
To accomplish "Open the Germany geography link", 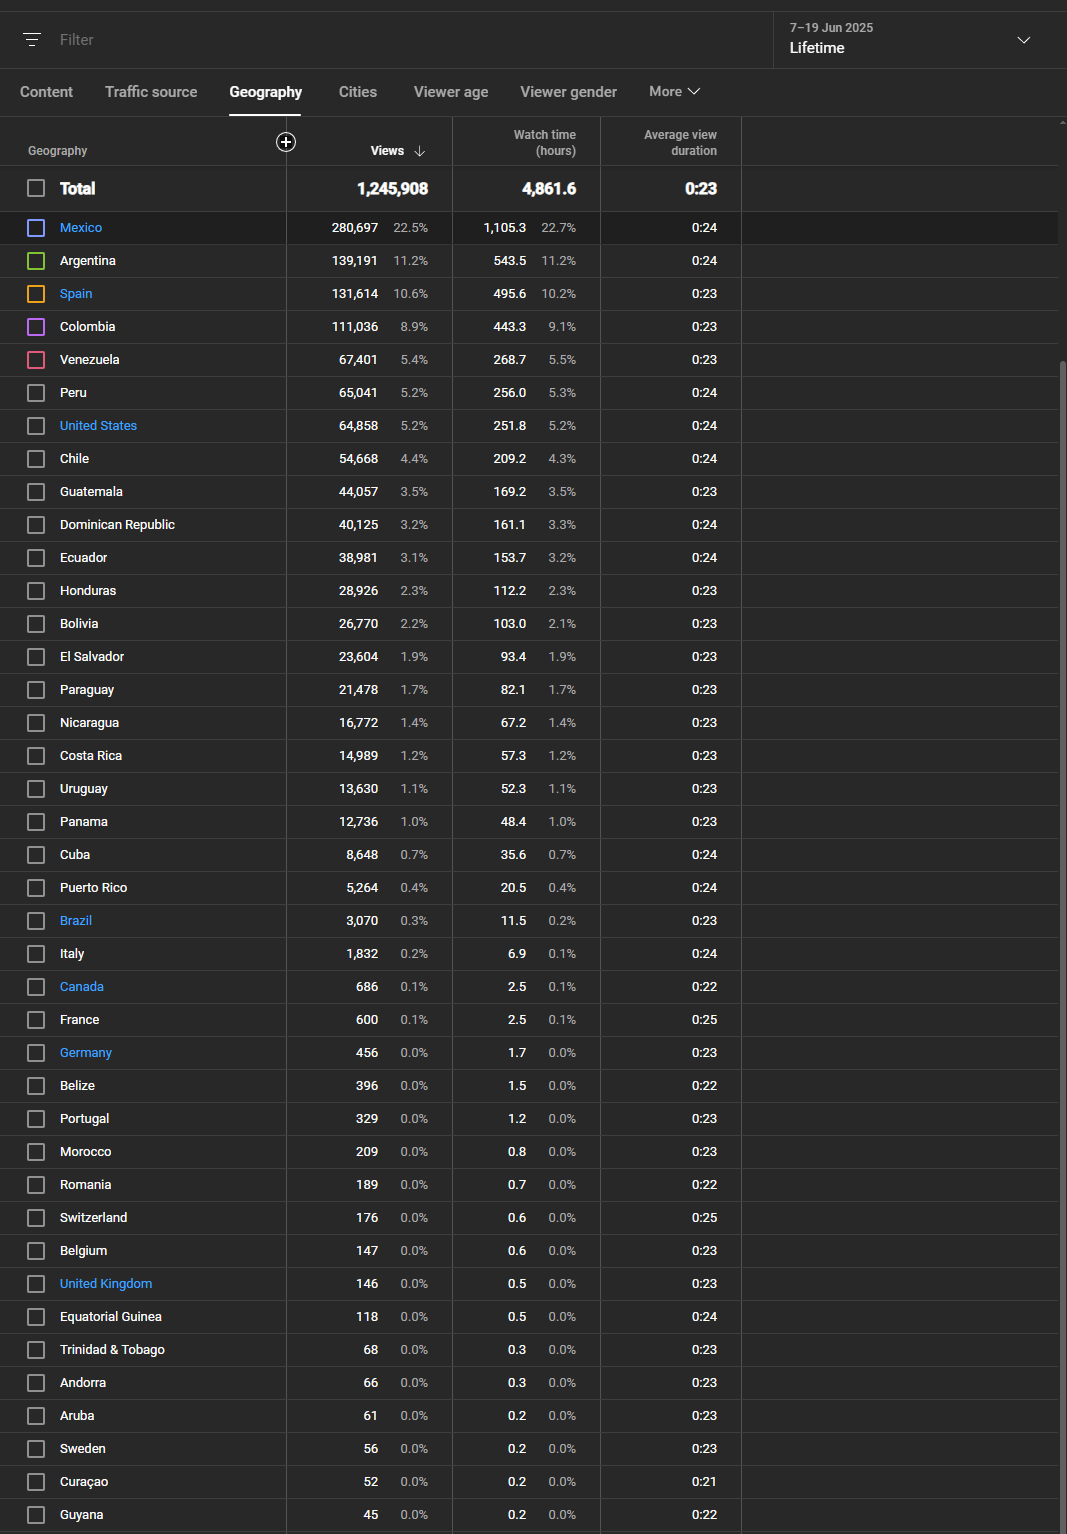I will point(86,1053).
